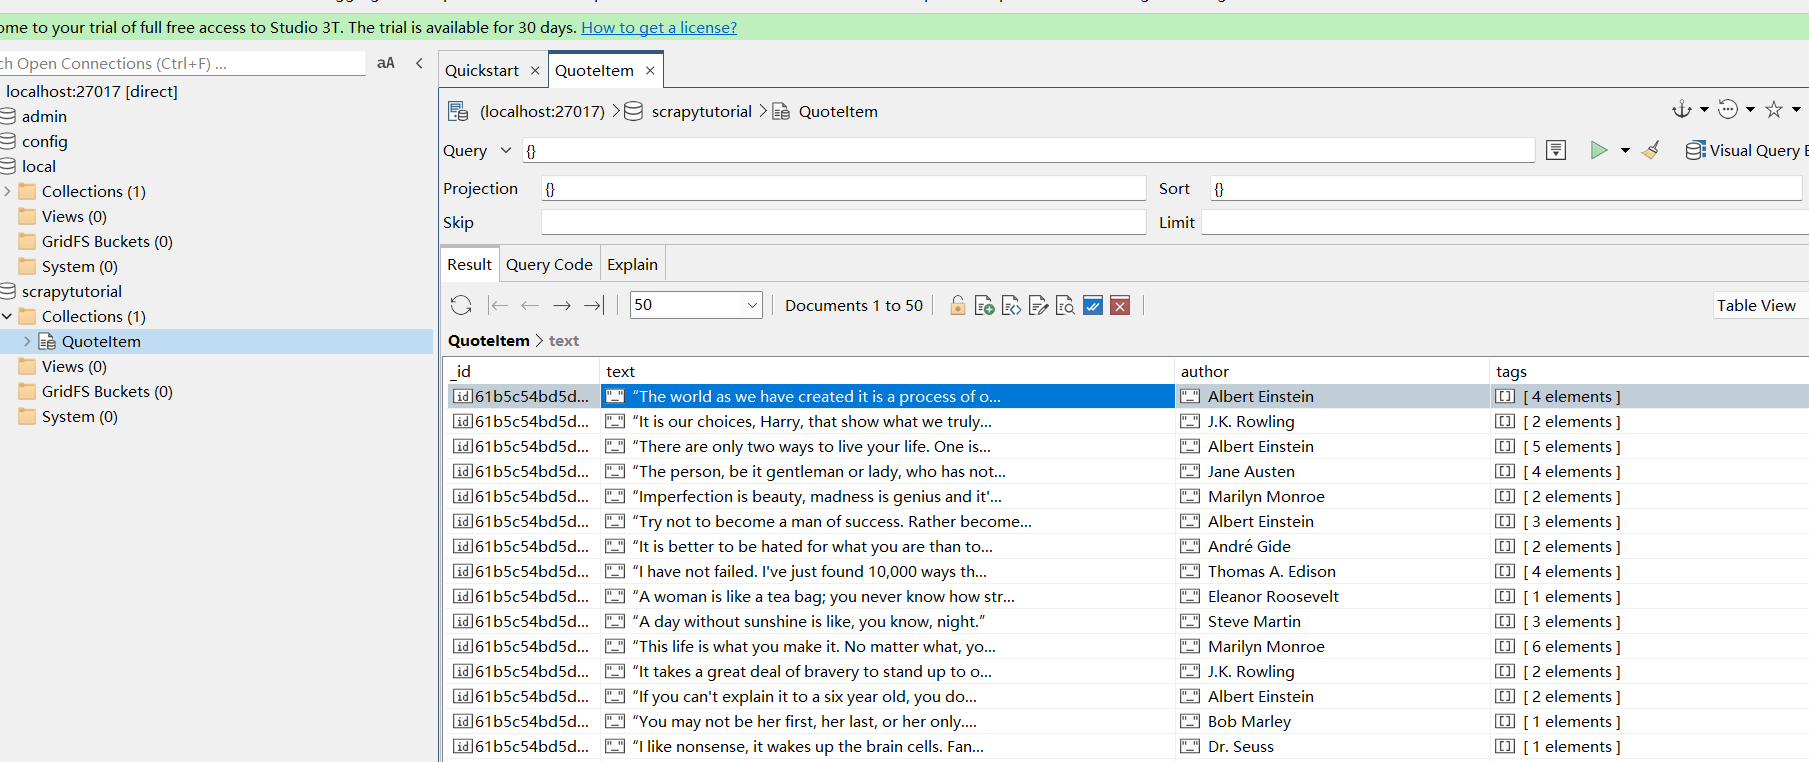Click the collection icon beside (localhost:27017) breadcrumb
This screenshot has width=1809, height=762.
click(458, 111)
